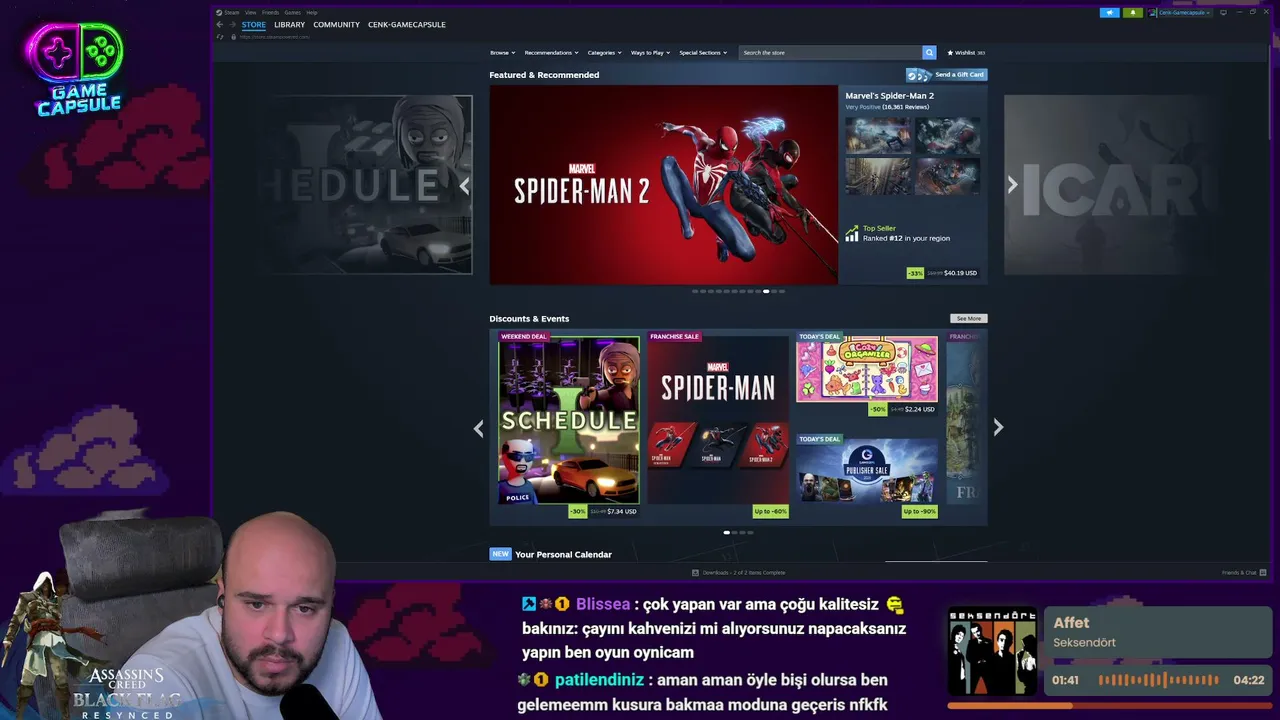Image resolution: width=1280 pixels, height=720 pixels.
Task: Open the Spider-Man franchise sale card
Action: coord(718,420)
